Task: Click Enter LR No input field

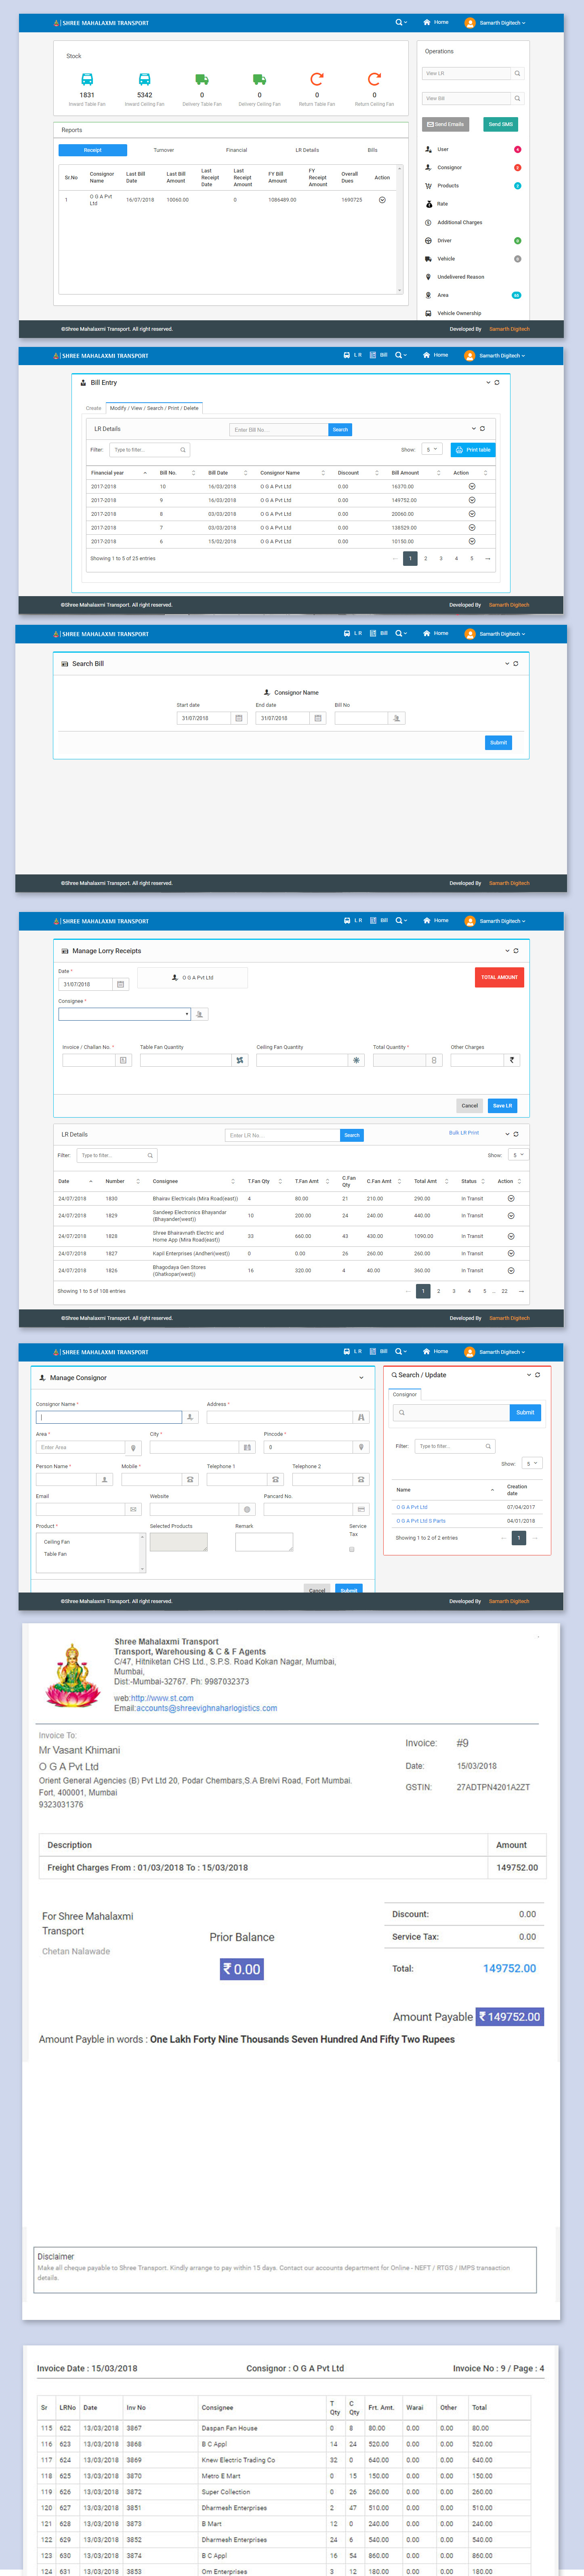Action: (x=282, y=1135)
